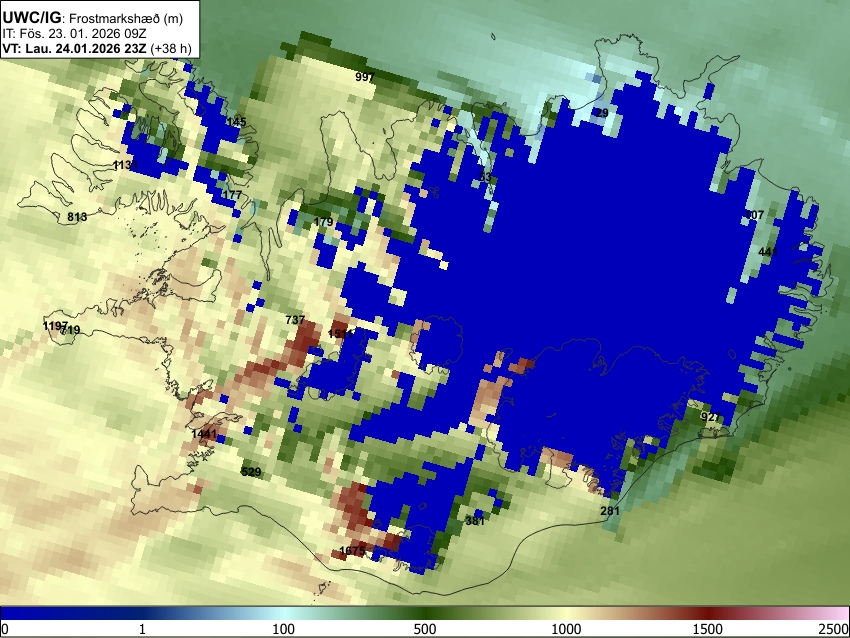
Task: Click the map value 719
Action: point(71,330)
